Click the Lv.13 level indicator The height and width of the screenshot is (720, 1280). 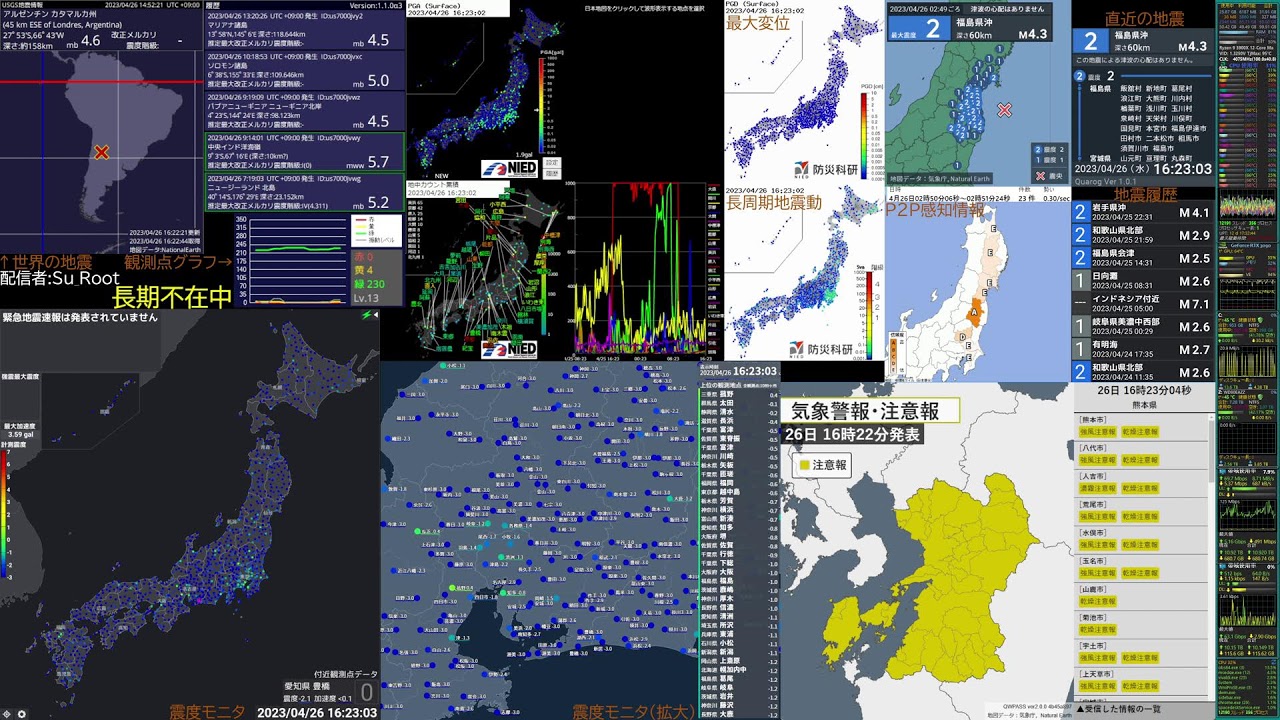368,298
